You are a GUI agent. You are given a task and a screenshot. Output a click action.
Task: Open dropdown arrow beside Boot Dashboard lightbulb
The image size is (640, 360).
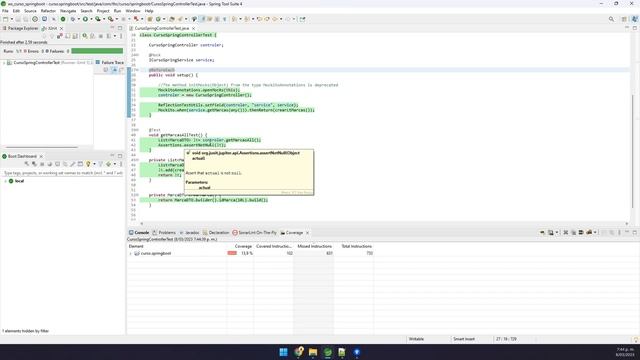(94, 164)
